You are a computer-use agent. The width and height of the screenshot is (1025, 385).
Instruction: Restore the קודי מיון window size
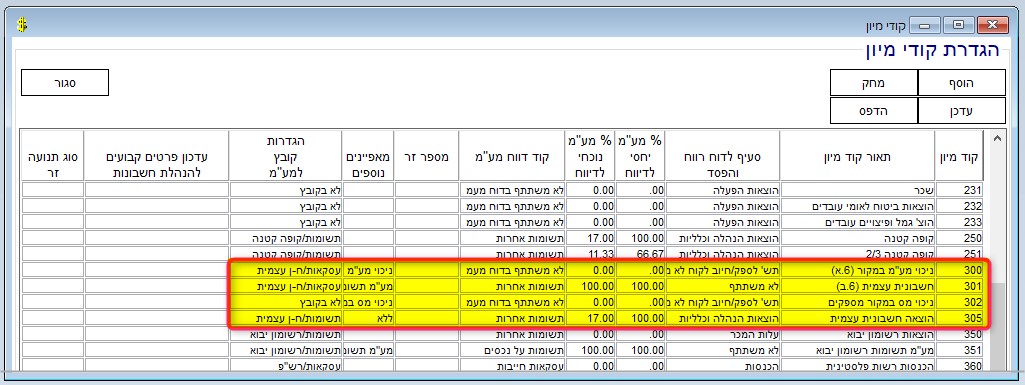coord(958,25)
